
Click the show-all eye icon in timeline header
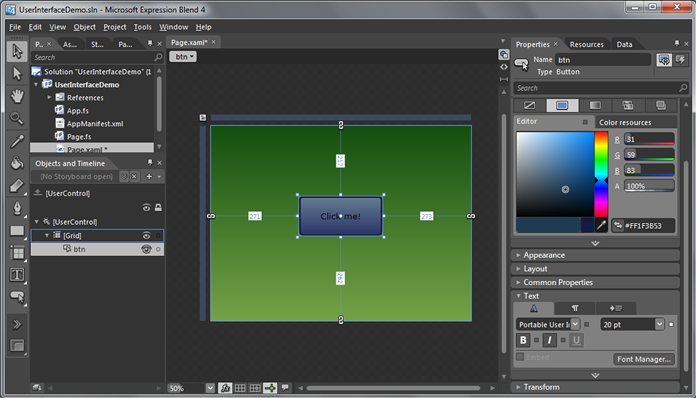pyautogui.click(x=146, y=208)
